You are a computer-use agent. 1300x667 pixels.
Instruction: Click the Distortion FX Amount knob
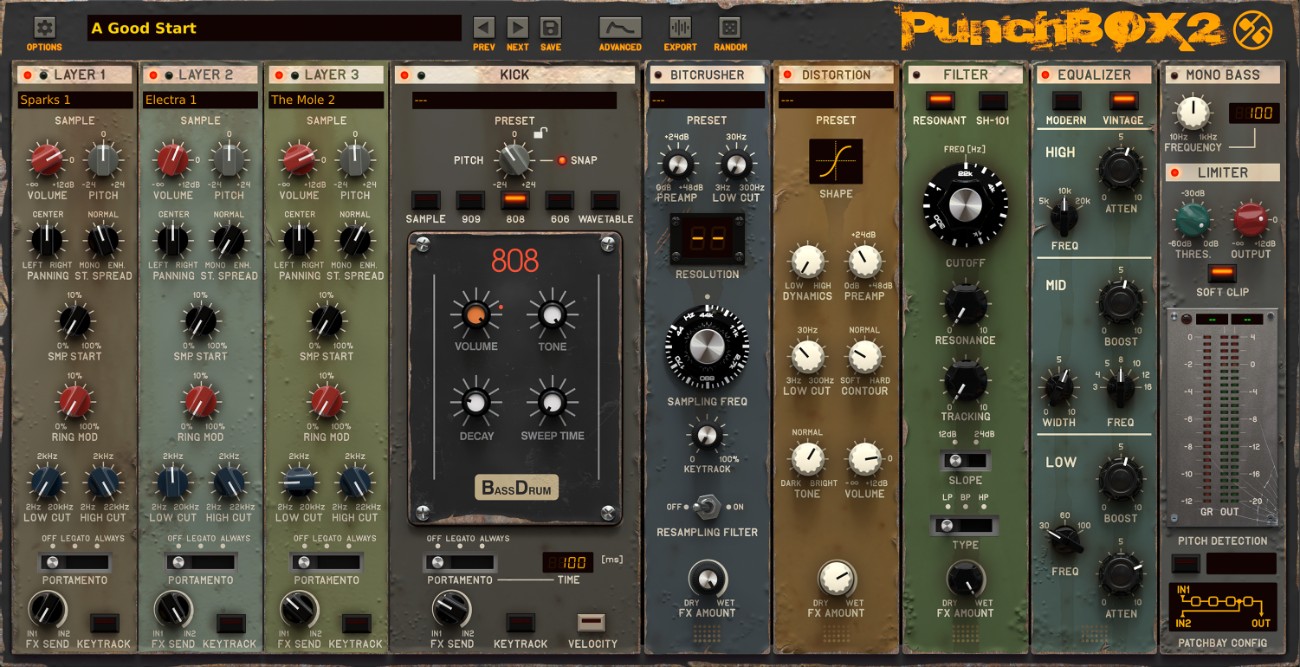[836, 578]
